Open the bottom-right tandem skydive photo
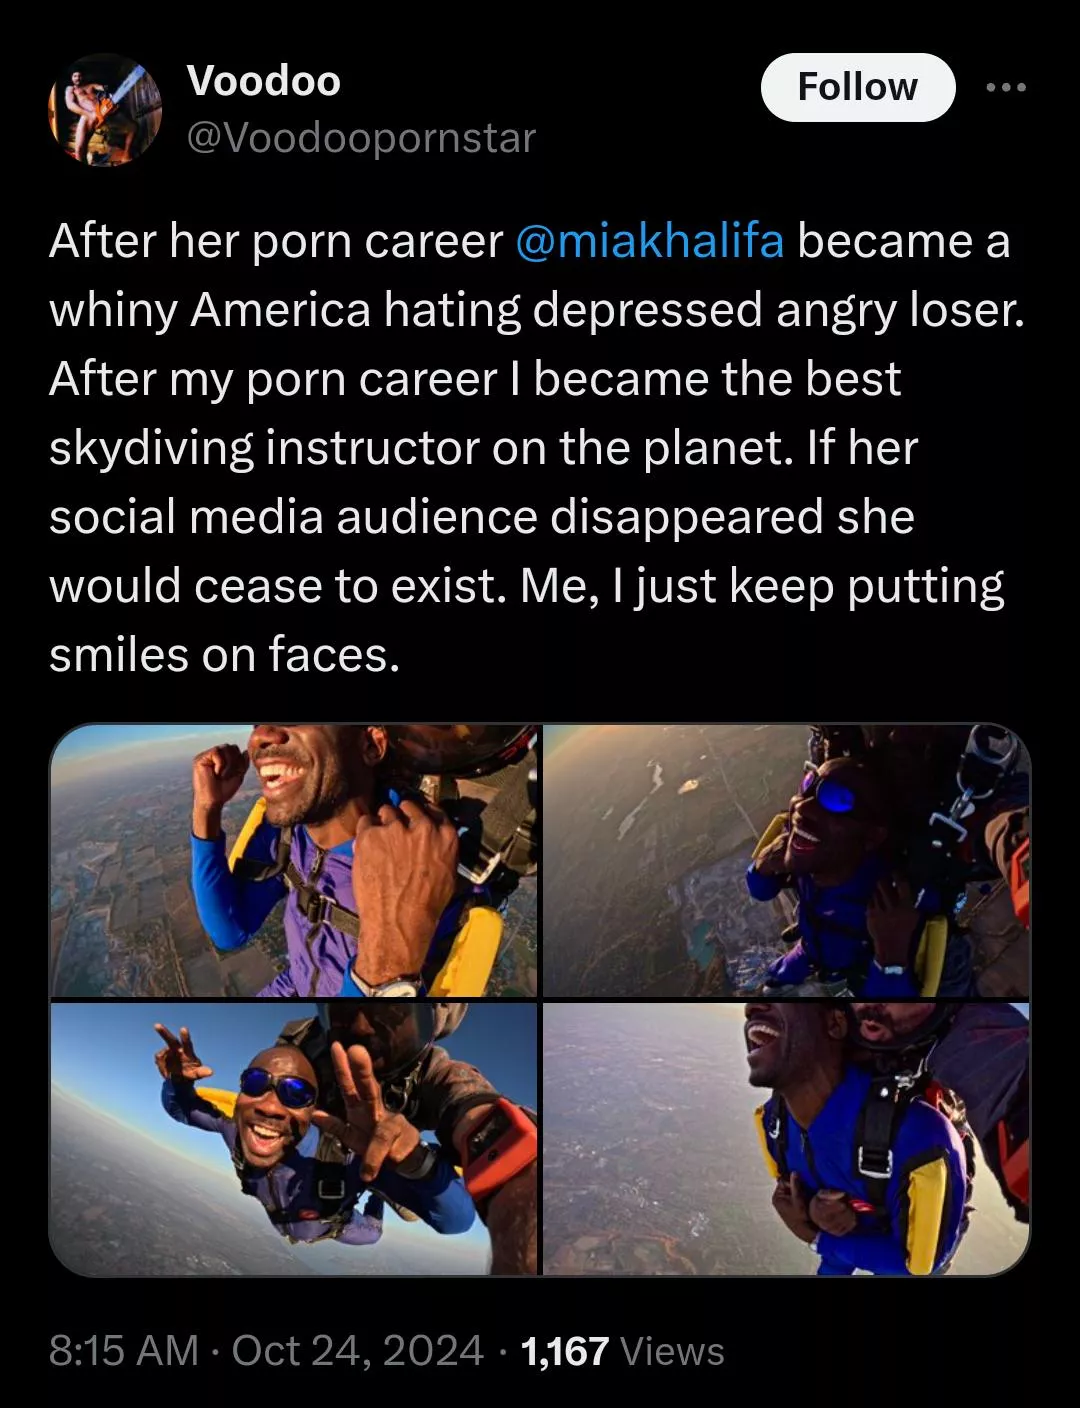Image resolution: width=1080 pixels, height=1408 pixels. click(x=786, y=1139)
